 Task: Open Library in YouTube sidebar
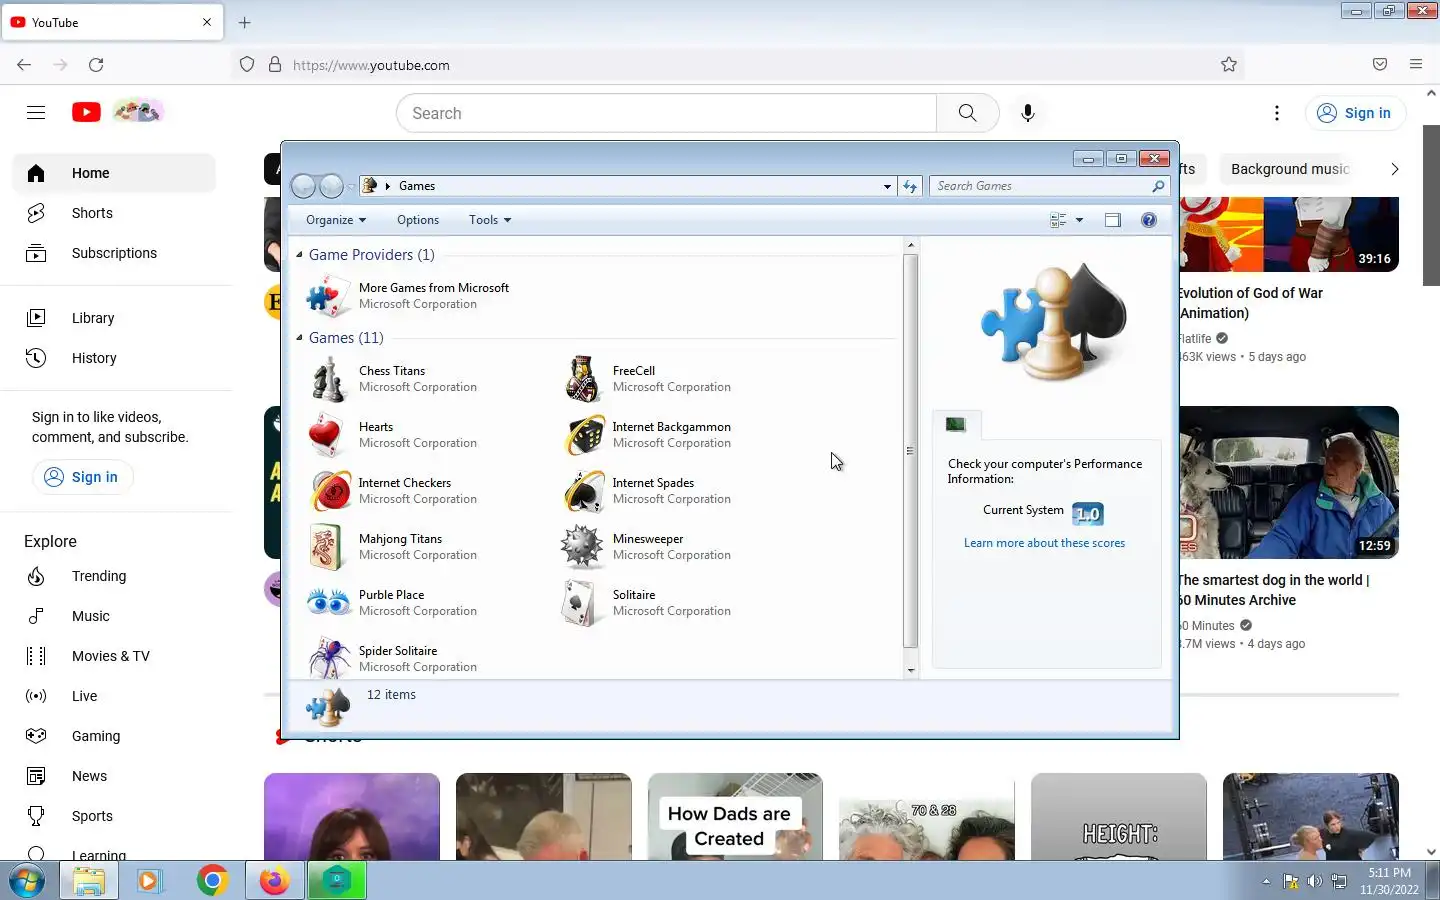(114, 318)
